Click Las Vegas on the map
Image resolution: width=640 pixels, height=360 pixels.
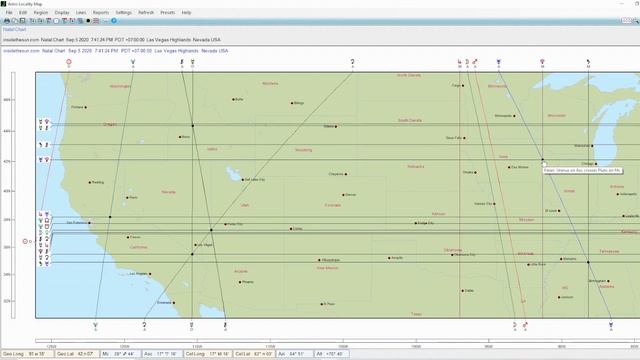pyautogui.click(x=196, y=245)
